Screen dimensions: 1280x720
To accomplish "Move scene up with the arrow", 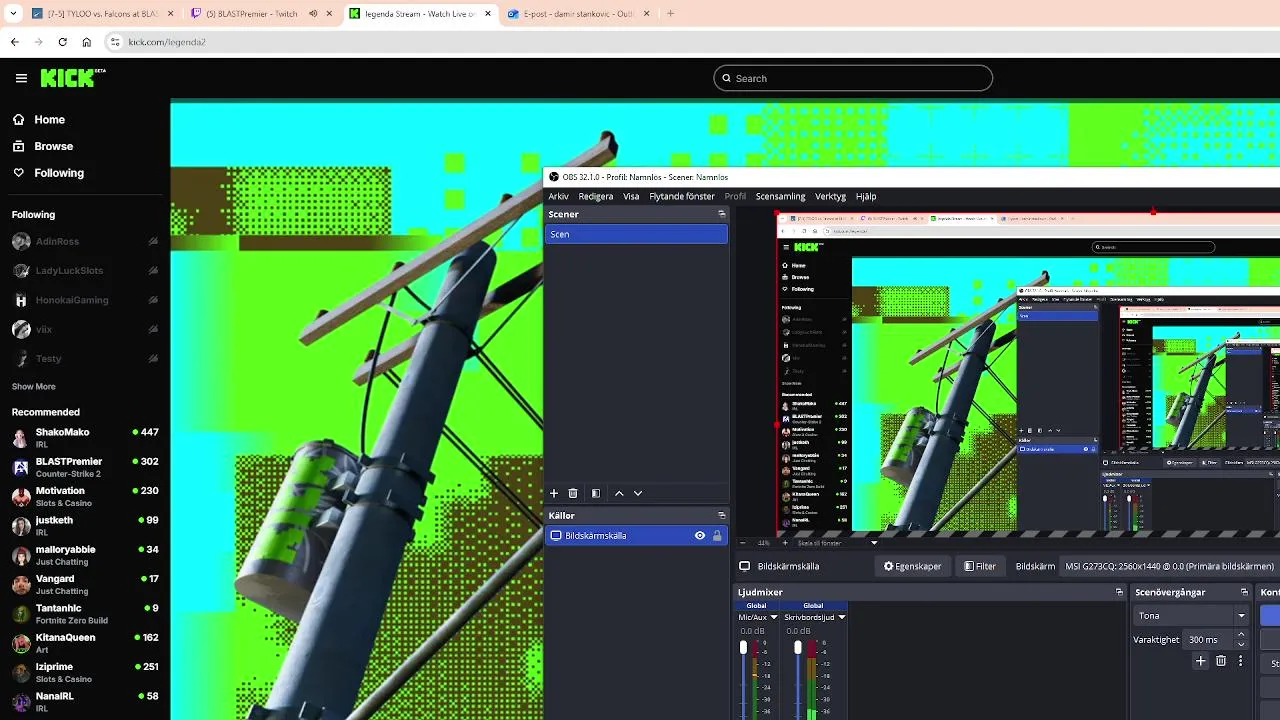I will click(619, 493).
